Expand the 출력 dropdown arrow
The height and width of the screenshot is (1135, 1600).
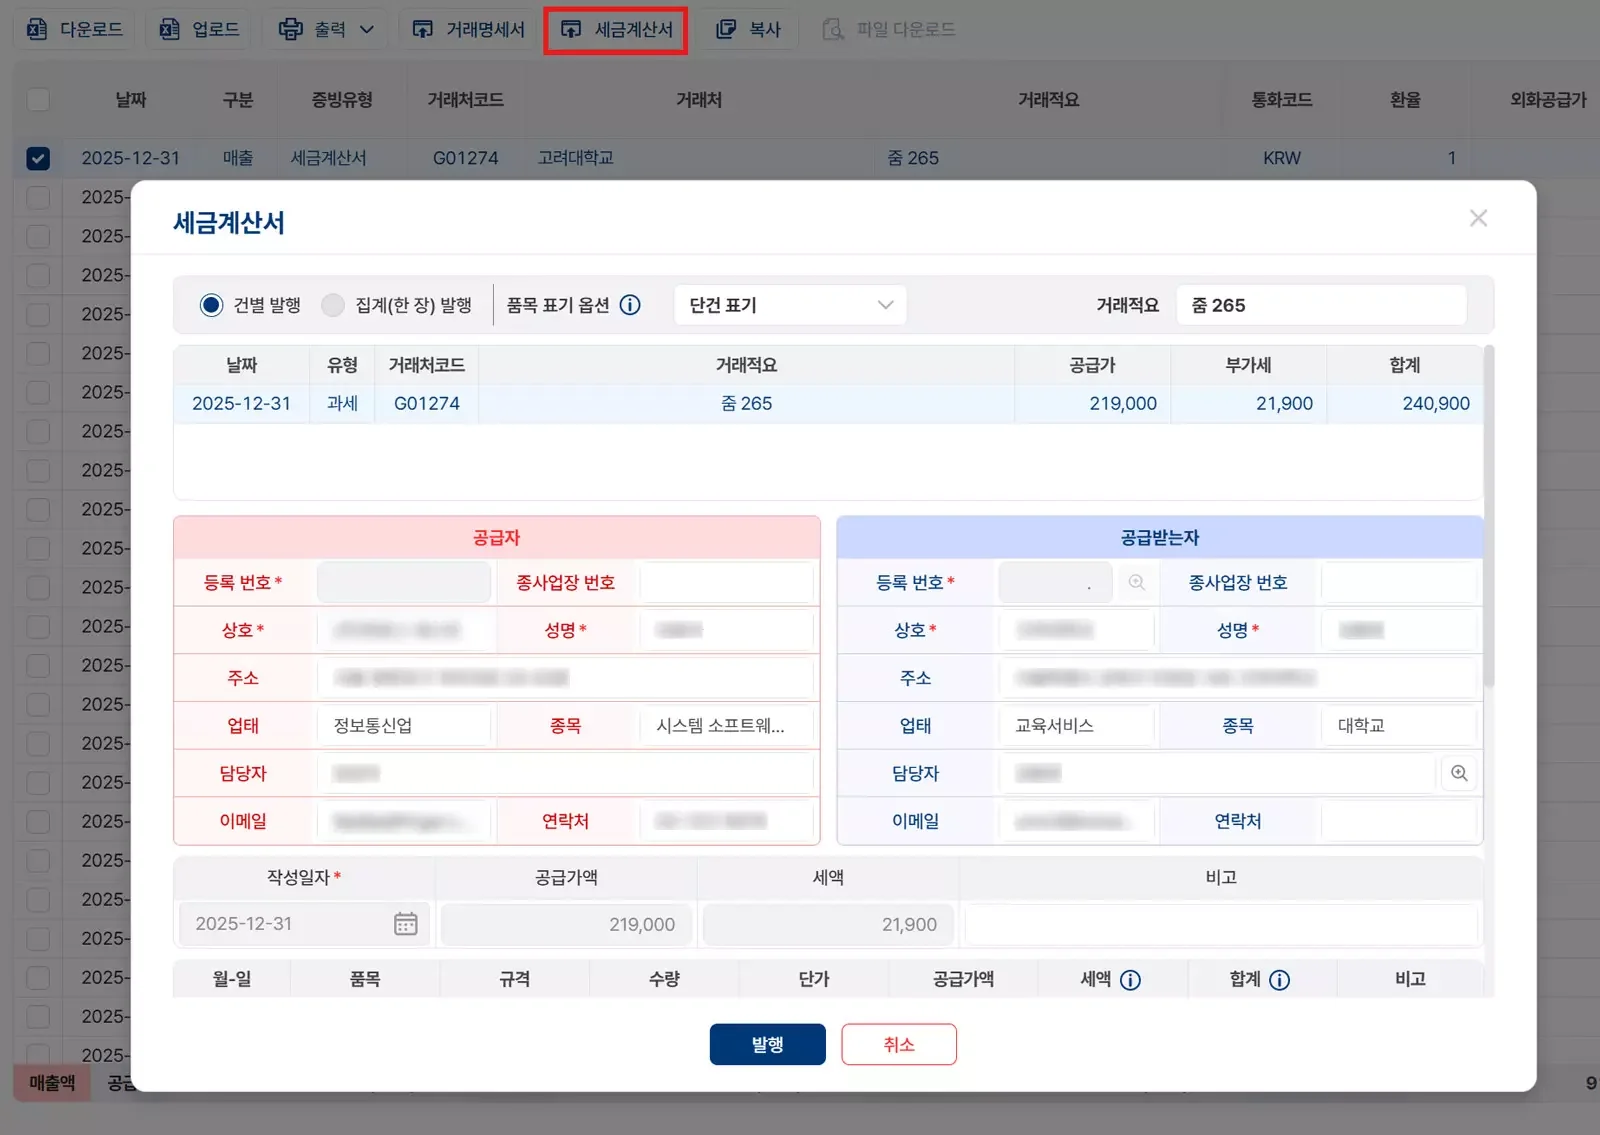pos(366,29)
